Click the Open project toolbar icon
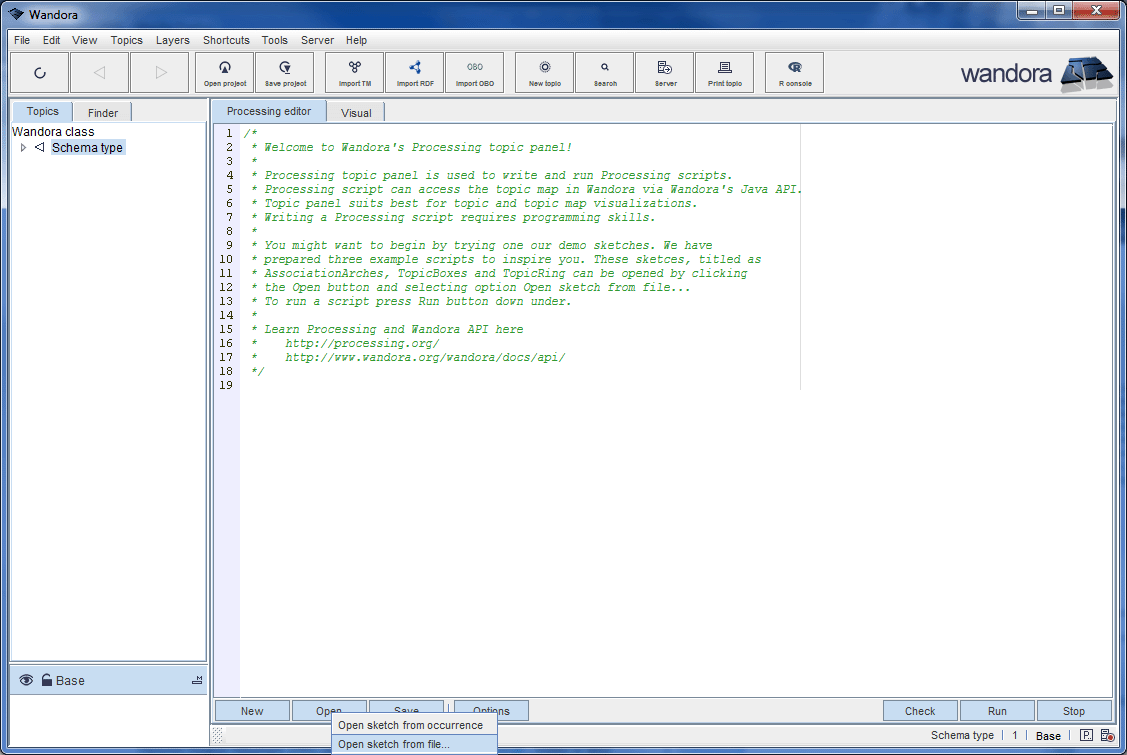 coord(225,73)
